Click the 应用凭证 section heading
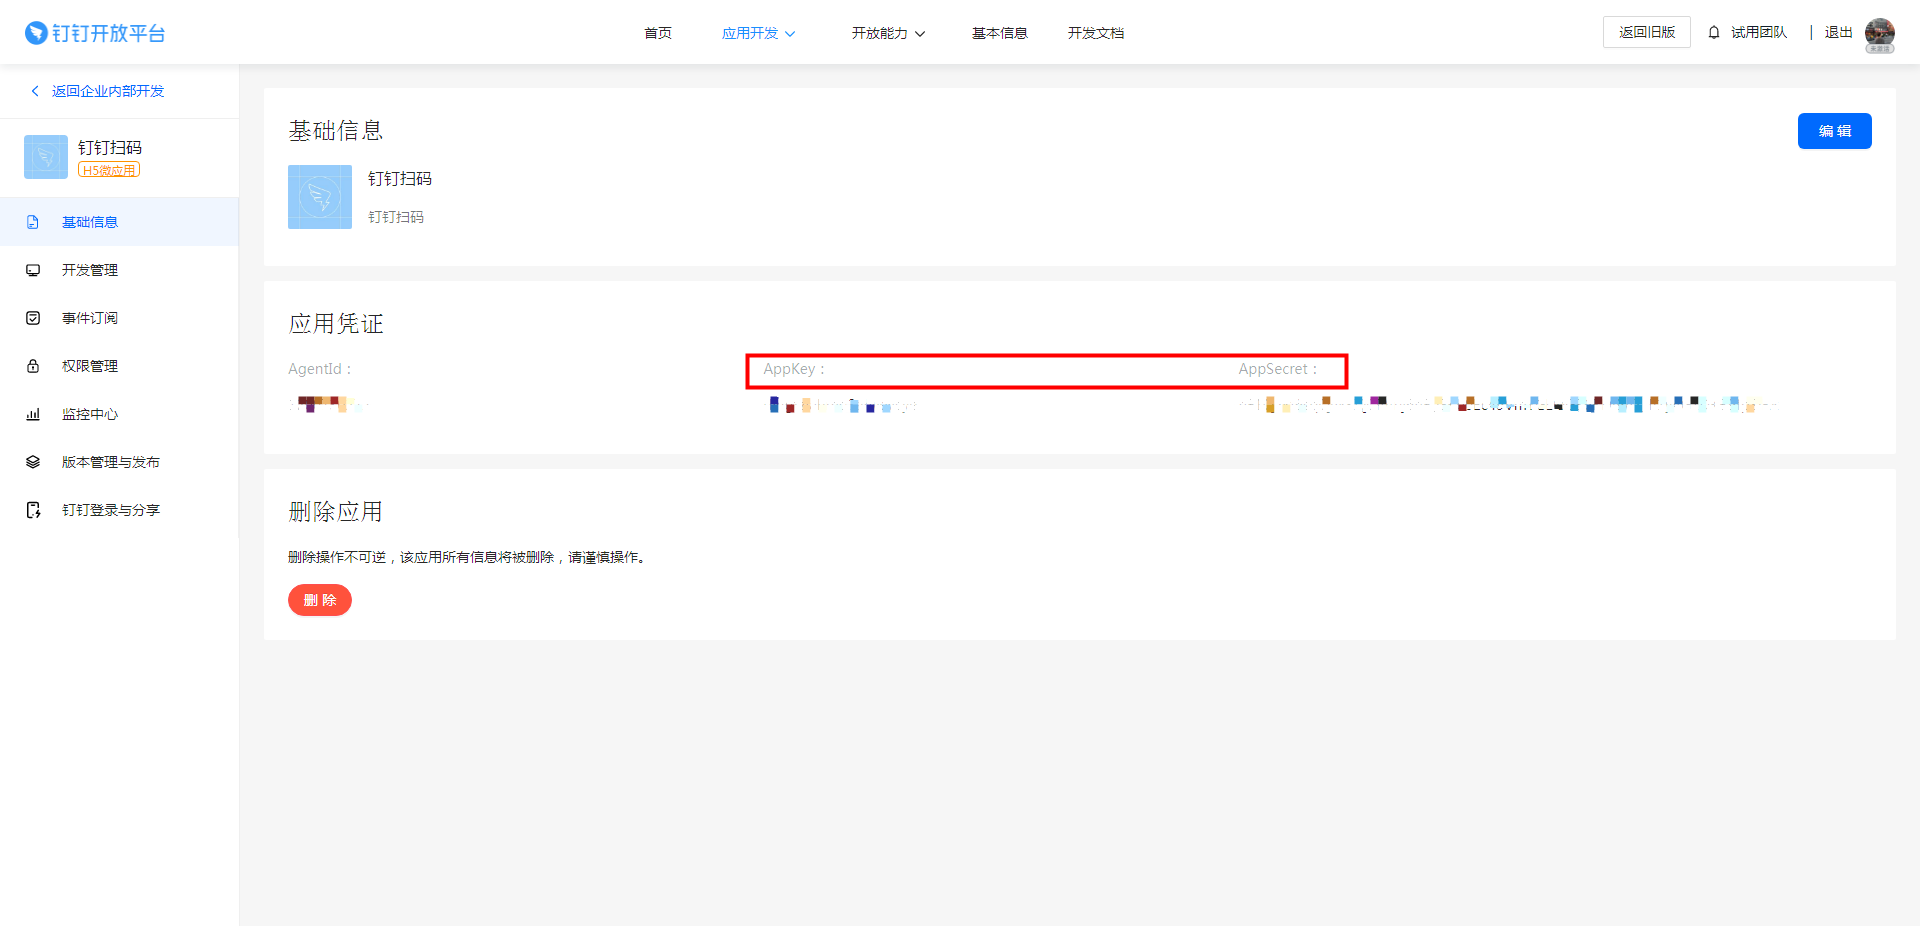The height and width of the screenshot is (926, 1920). click(x=336, y=324)
